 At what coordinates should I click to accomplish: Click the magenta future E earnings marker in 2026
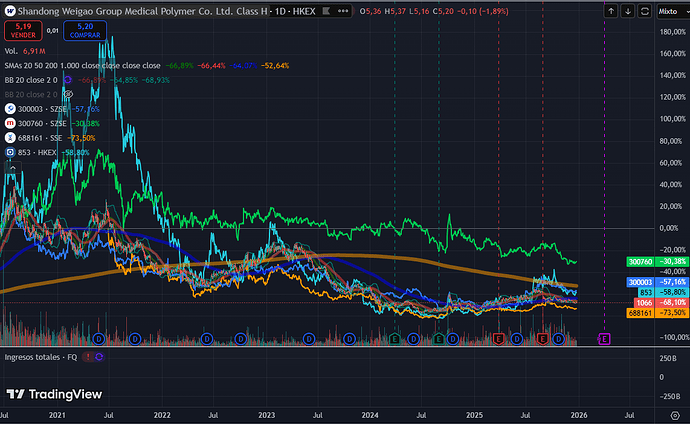(x=604, y=339)
